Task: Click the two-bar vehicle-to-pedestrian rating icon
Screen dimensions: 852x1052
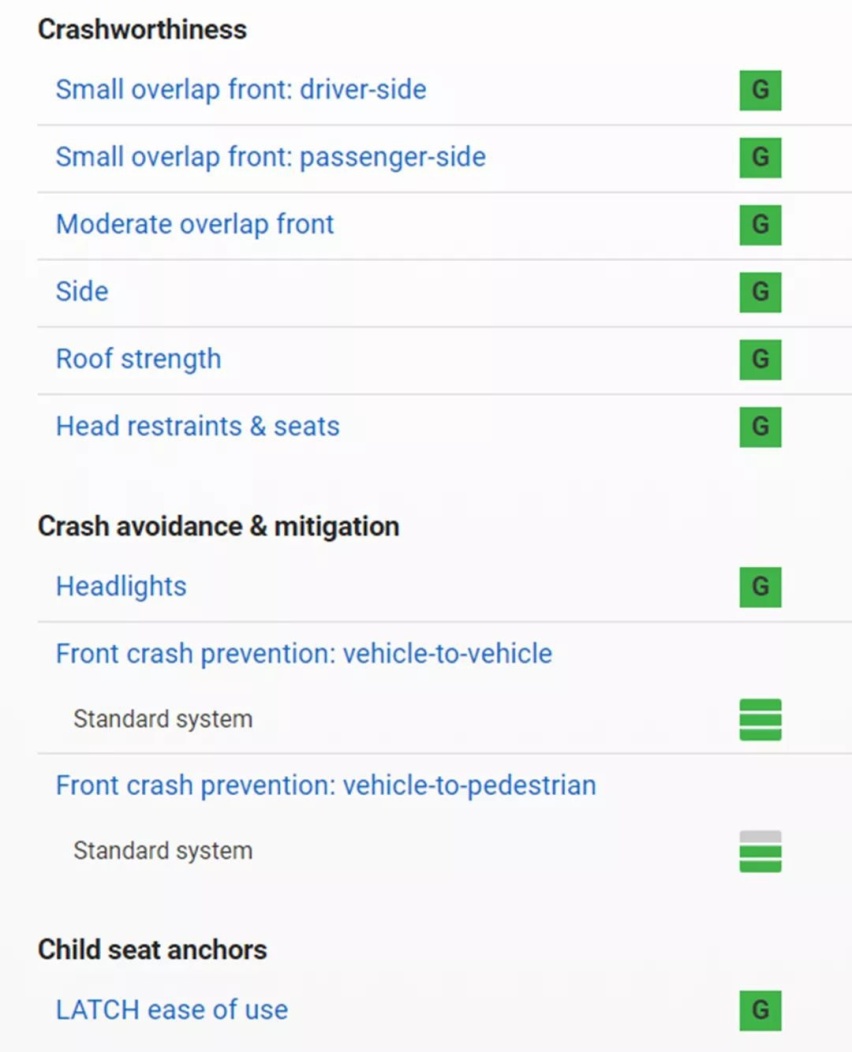Action: 760,851
